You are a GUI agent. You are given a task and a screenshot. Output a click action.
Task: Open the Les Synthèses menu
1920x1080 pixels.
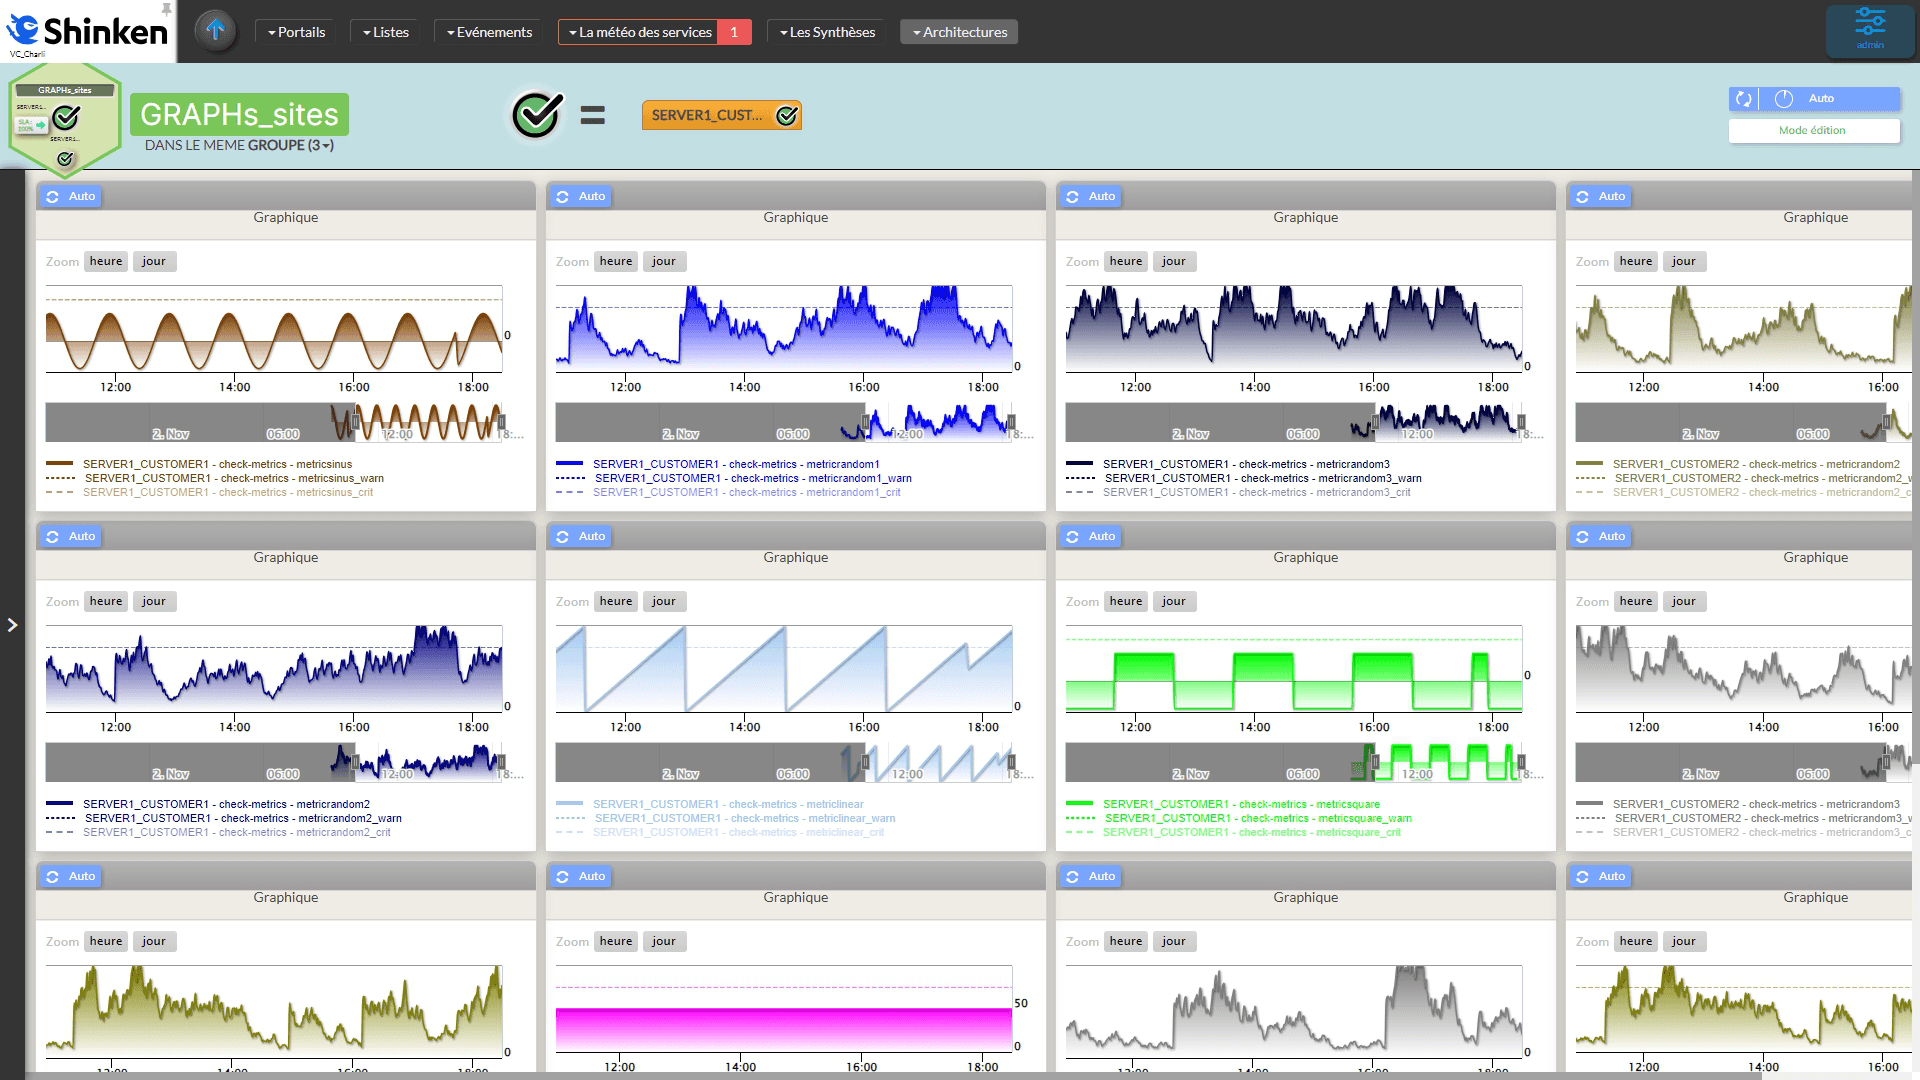pyautogui.click(x=827, y=32)
